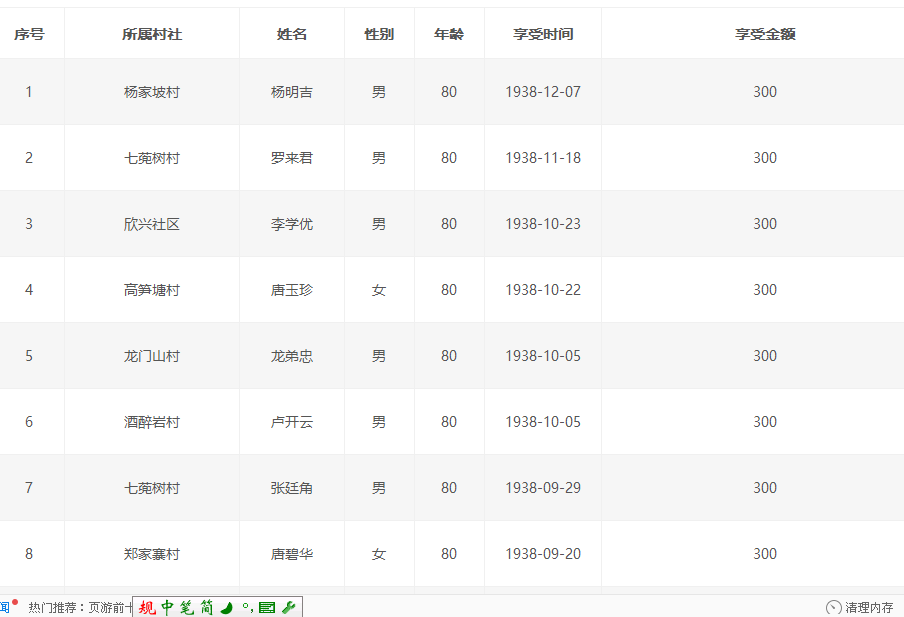Open the IME wrench settings icon
Image resolution: width=904 pixels, height=617 pixels.
tap(288, 607)
